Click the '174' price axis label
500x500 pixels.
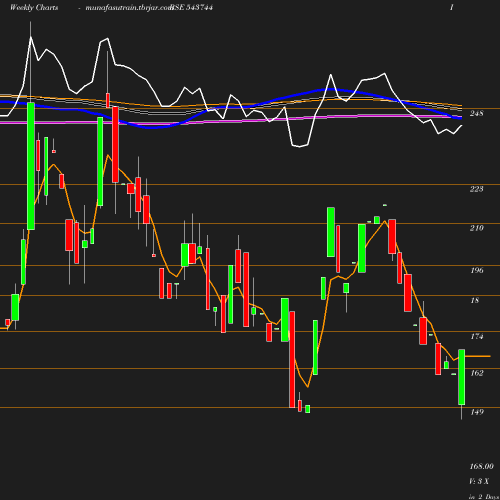[x=477, y=336]
